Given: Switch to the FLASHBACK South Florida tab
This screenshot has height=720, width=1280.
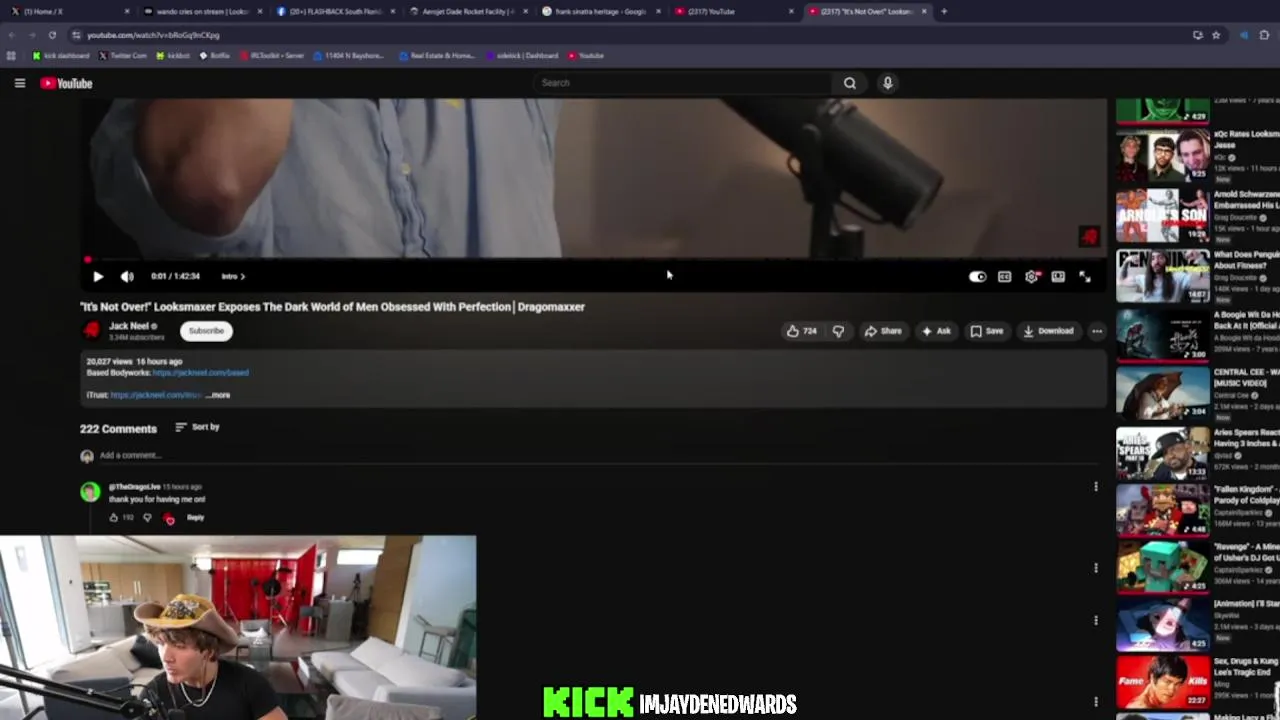Looking at the screenshot, I should [x=335, y=11].
